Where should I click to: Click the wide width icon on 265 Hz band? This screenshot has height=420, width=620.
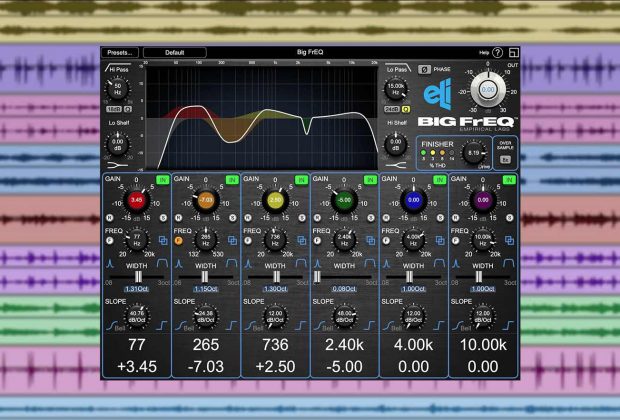point(232,263)
